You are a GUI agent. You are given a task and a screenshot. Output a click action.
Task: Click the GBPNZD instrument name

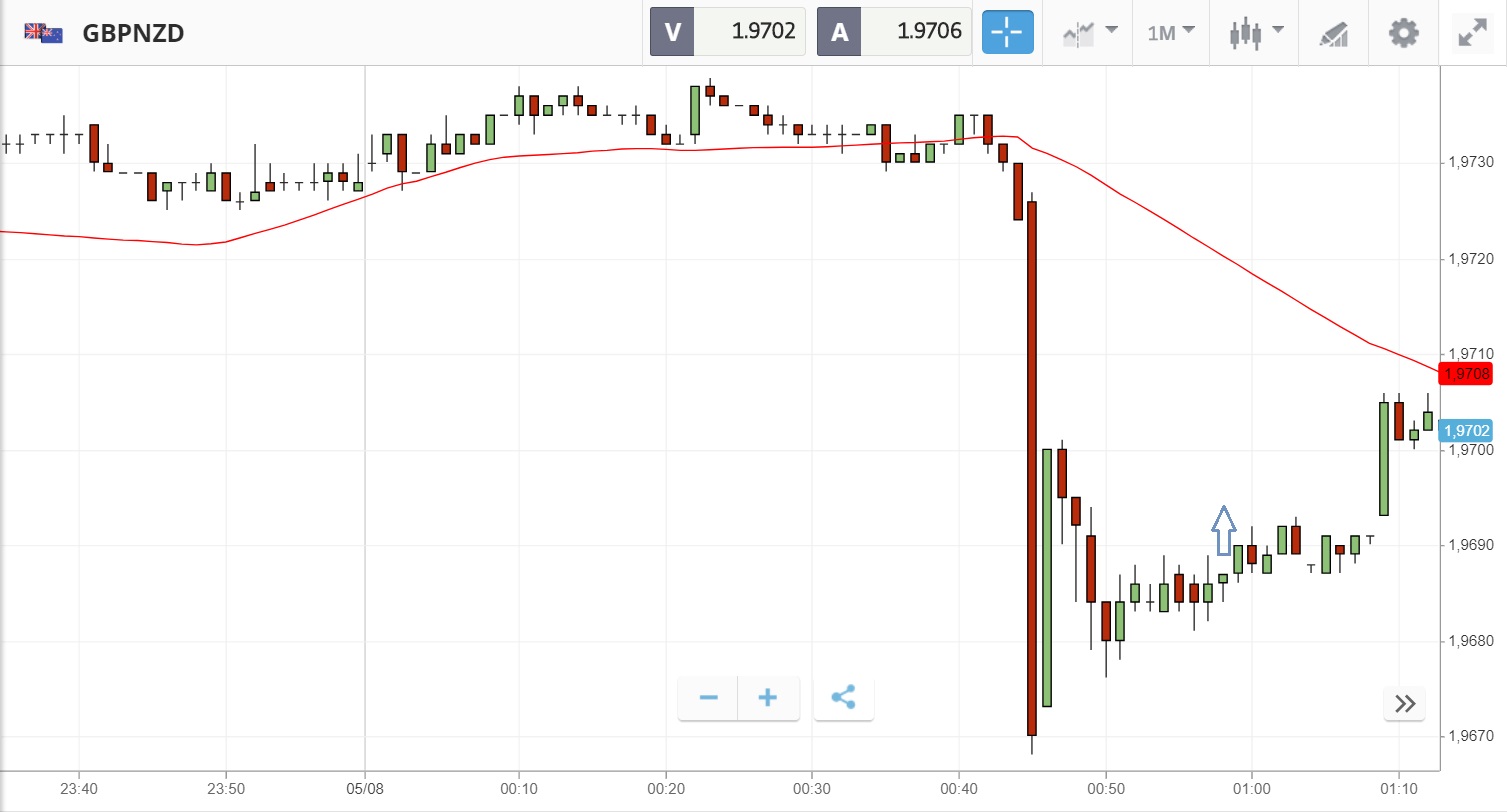click(133, 33)
